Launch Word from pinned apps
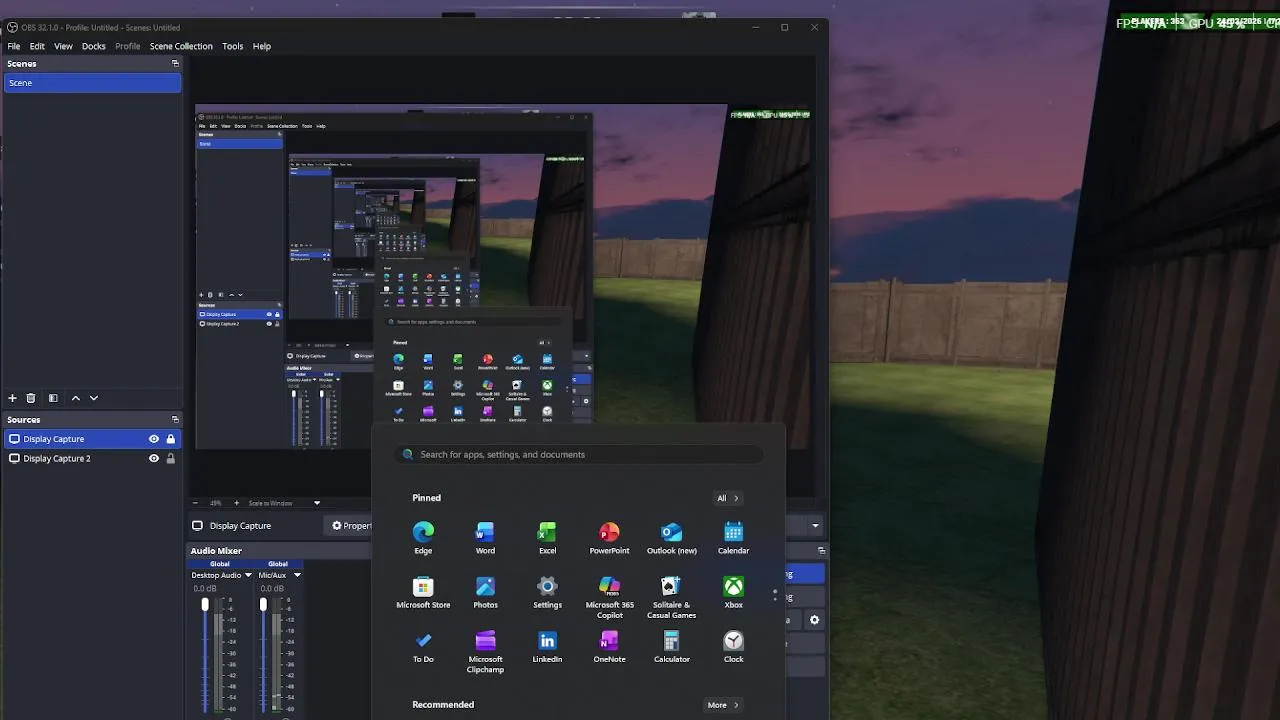 pos(485,537)
